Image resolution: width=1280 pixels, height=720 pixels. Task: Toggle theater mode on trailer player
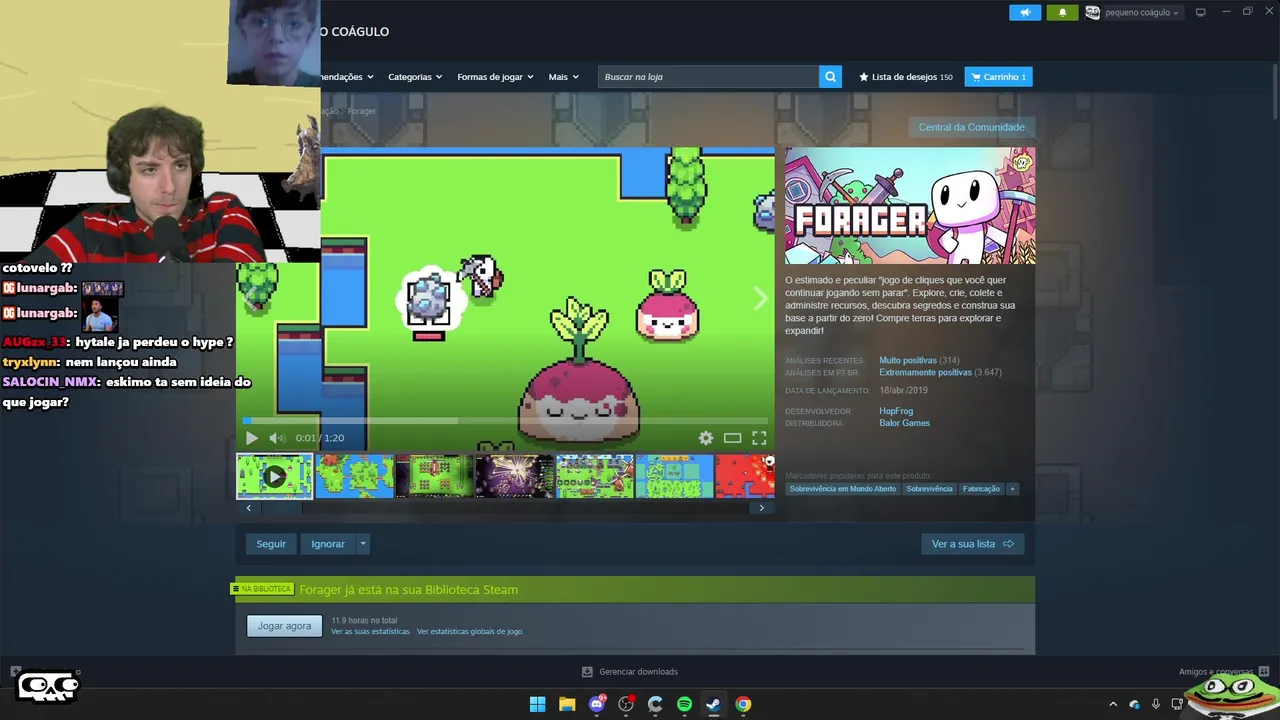tap(732, 438)
